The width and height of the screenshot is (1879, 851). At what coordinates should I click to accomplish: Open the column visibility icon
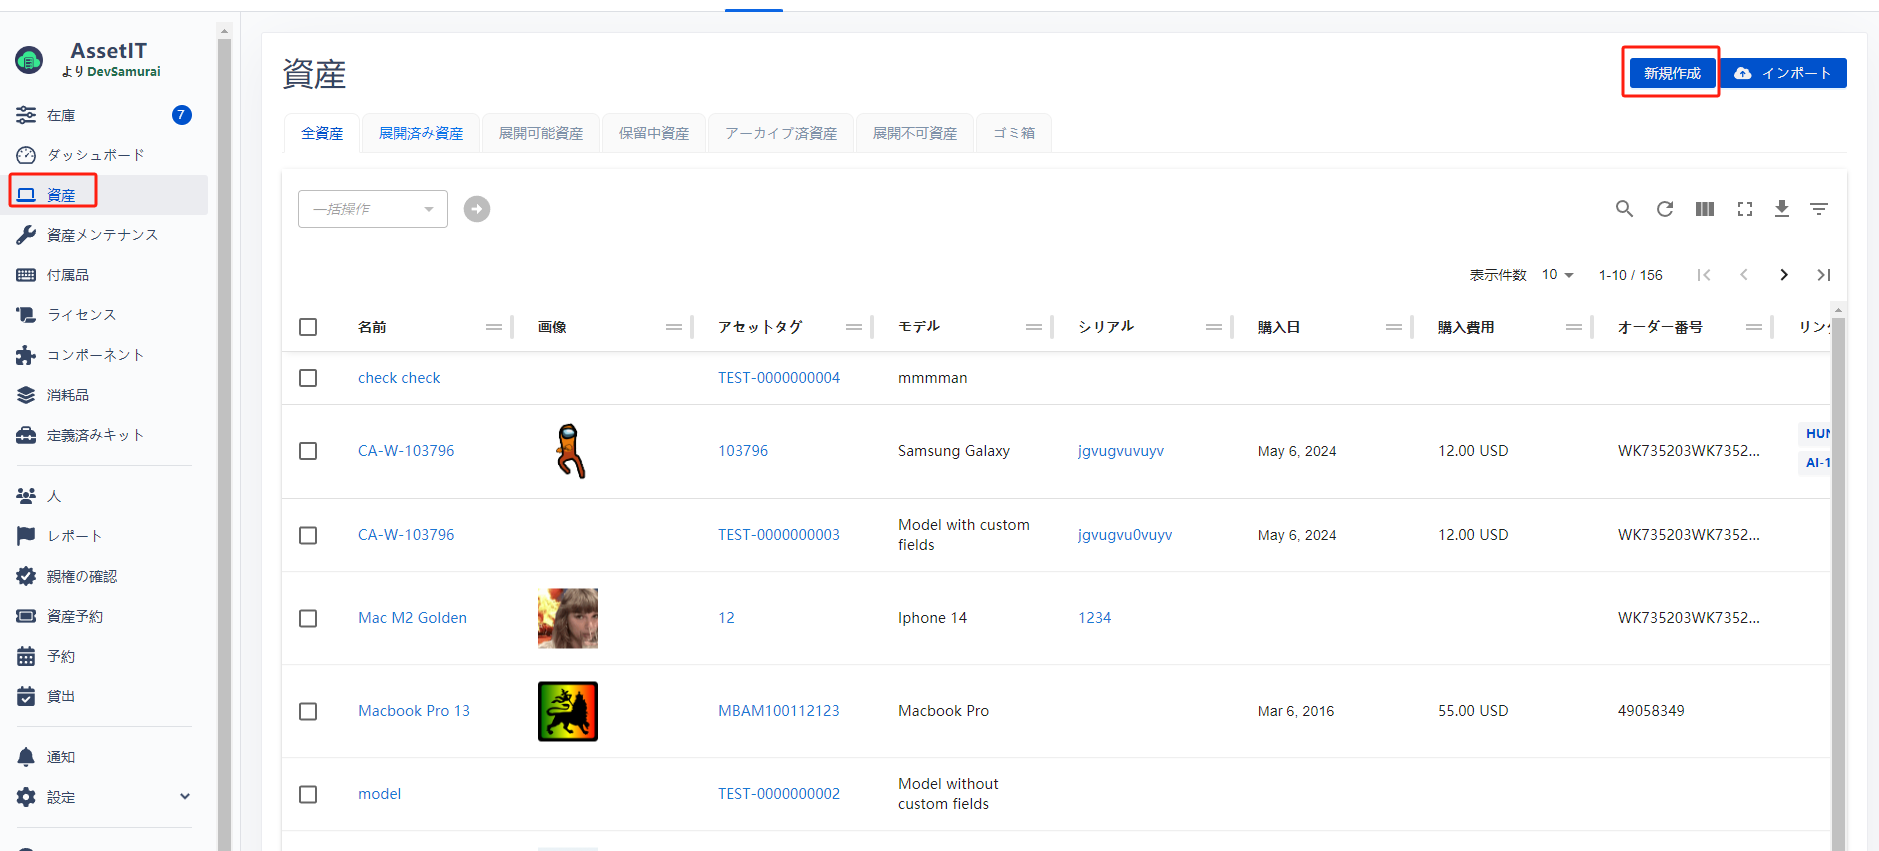(1704, 209)
